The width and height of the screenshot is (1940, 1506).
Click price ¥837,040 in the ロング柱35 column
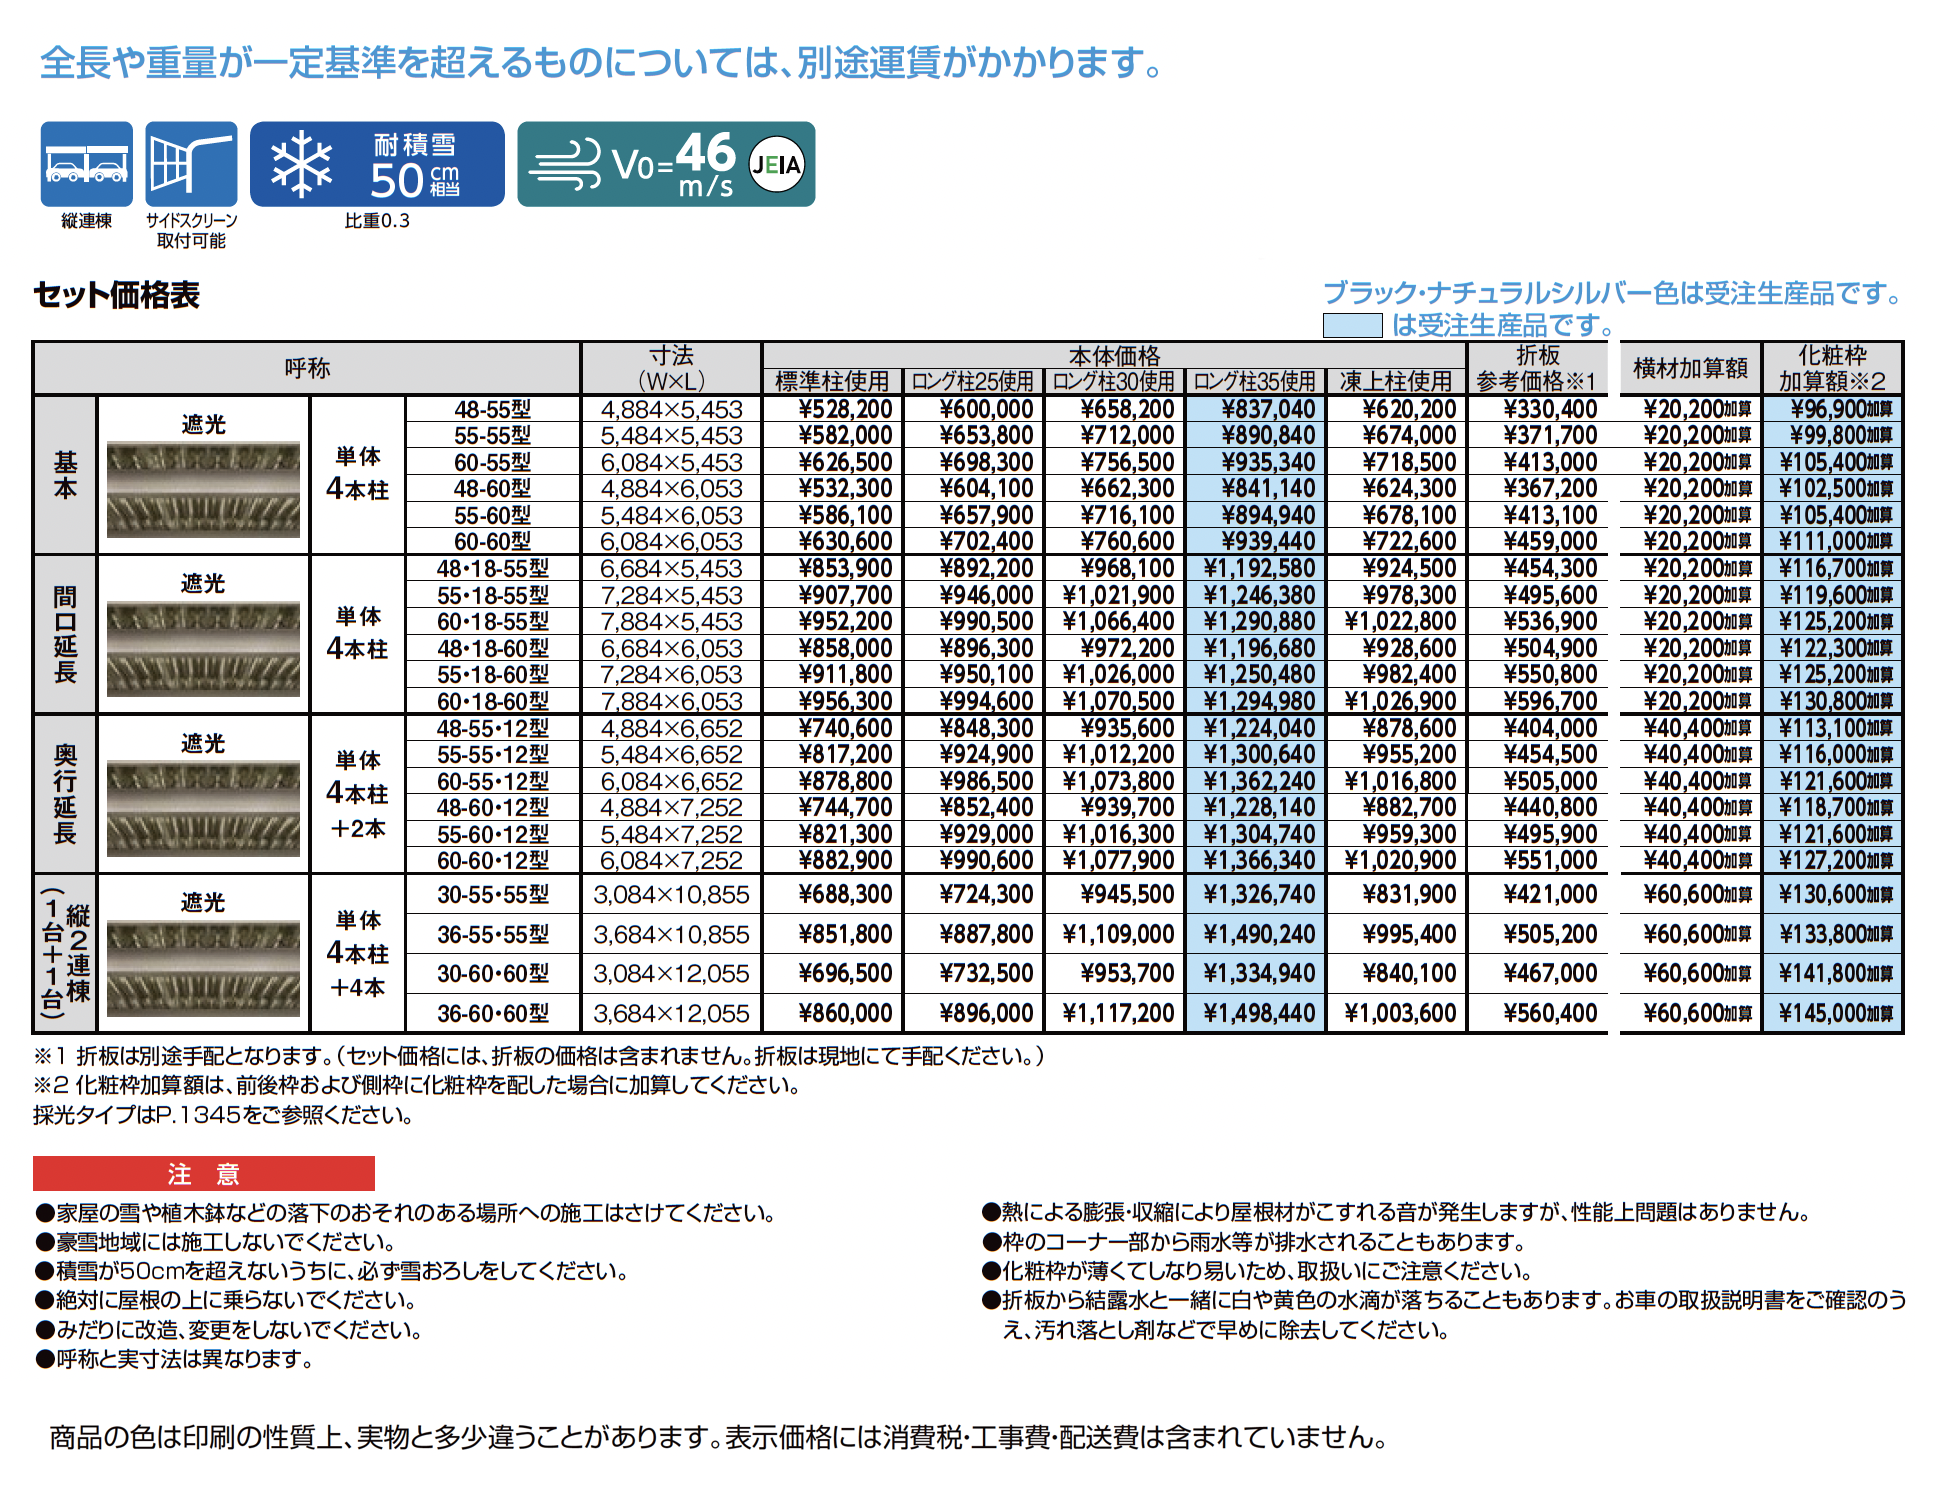(1268, 409)
